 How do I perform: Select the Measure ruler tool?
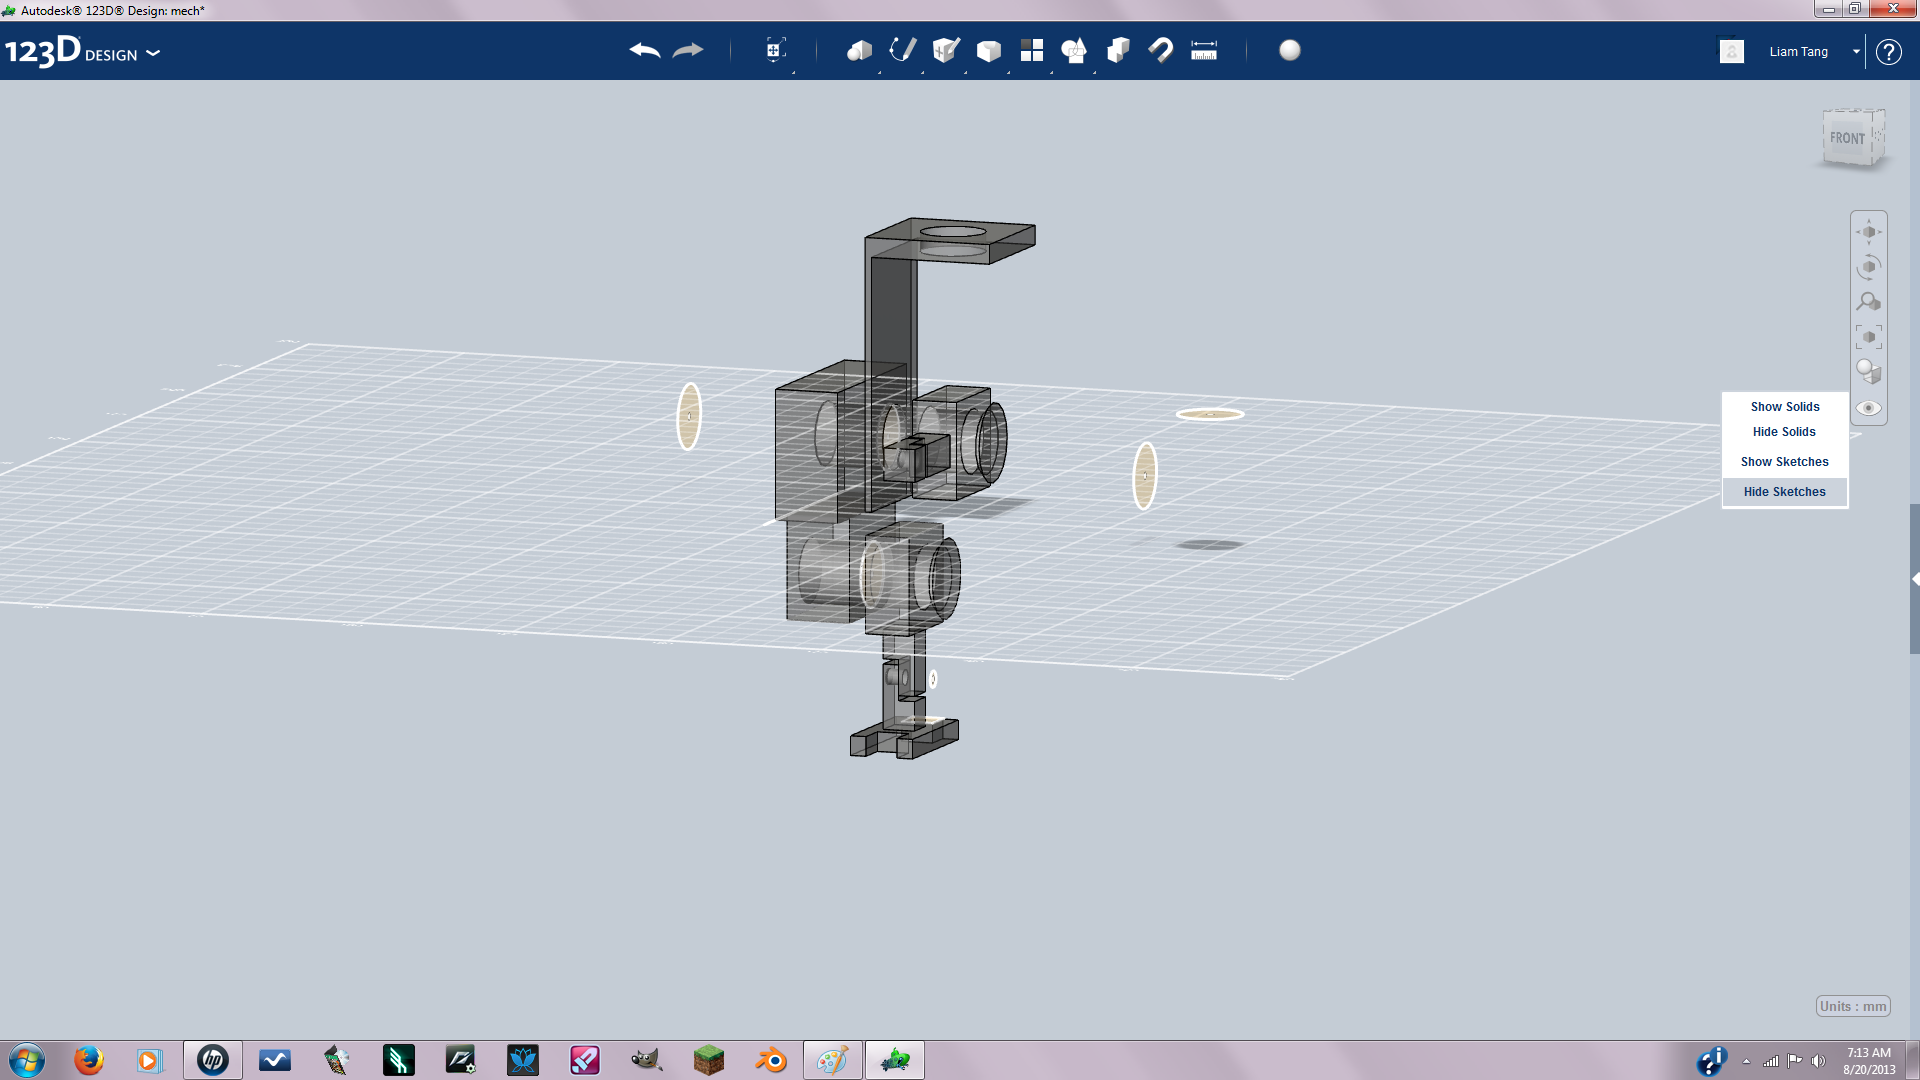pos(1204,50)
